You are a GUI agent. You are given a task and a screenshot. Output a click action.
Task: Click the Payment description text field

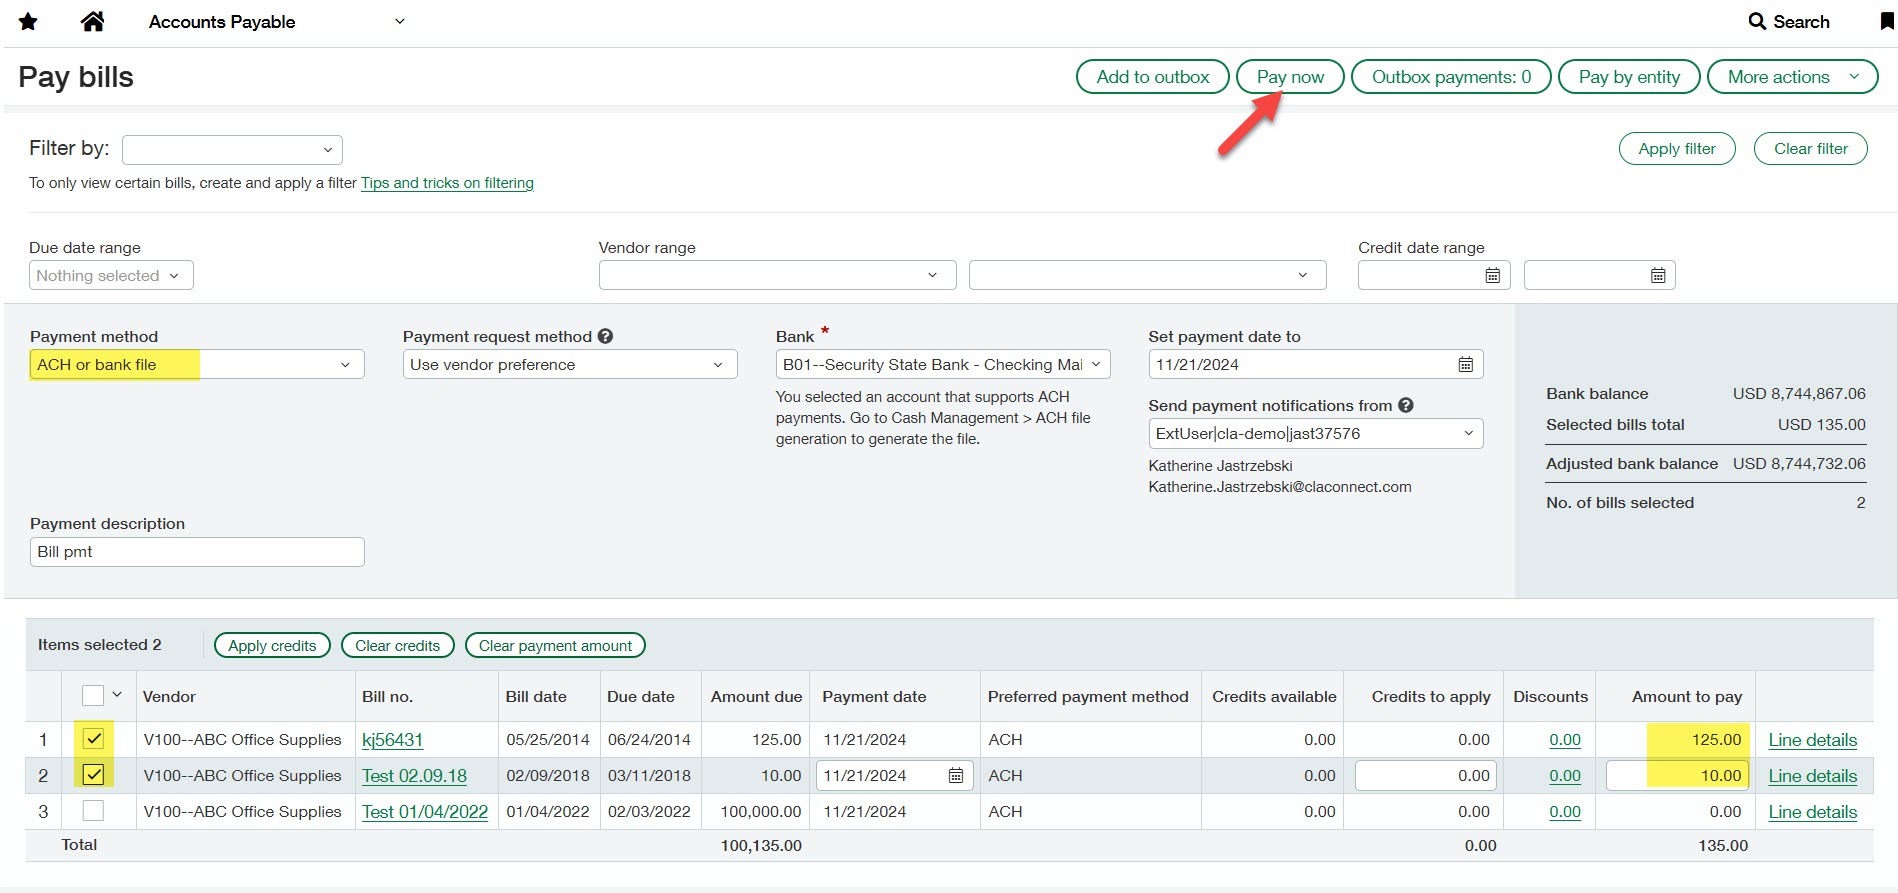pos(197,552)
